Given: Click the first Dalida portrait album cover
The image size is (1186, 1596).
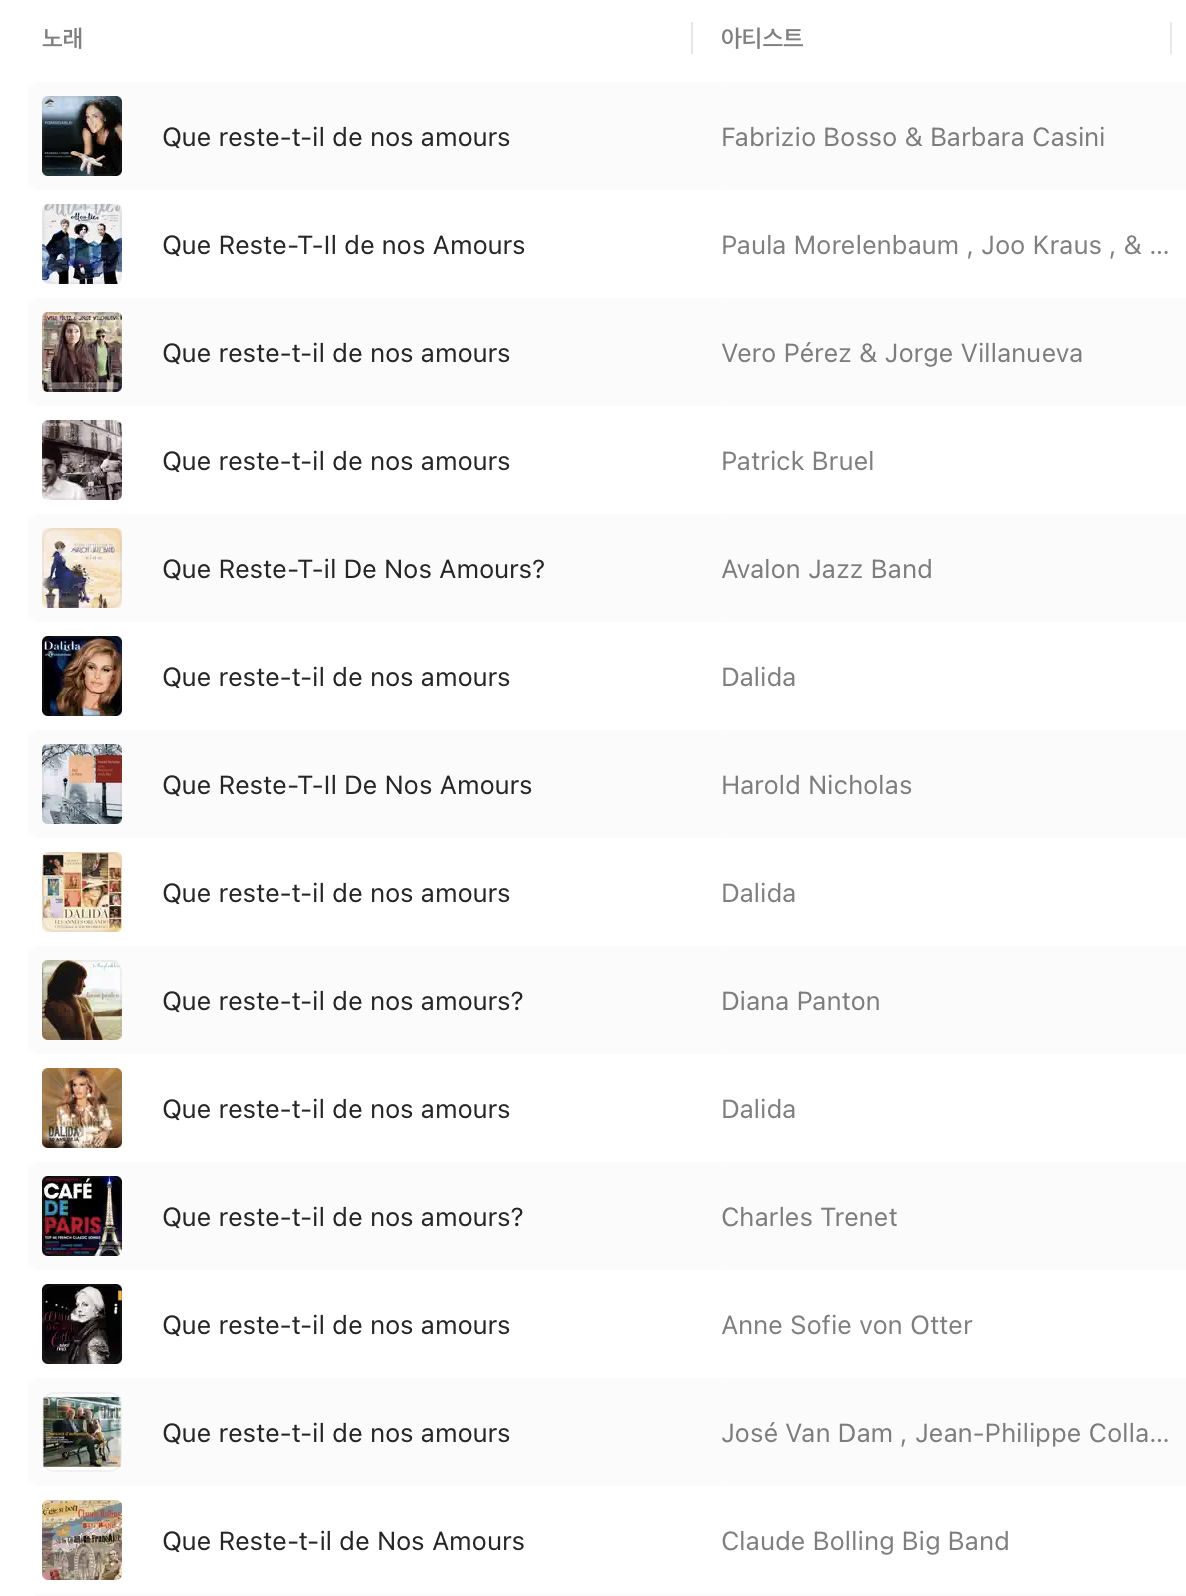Looking at the screenshot, I should 82,676.
